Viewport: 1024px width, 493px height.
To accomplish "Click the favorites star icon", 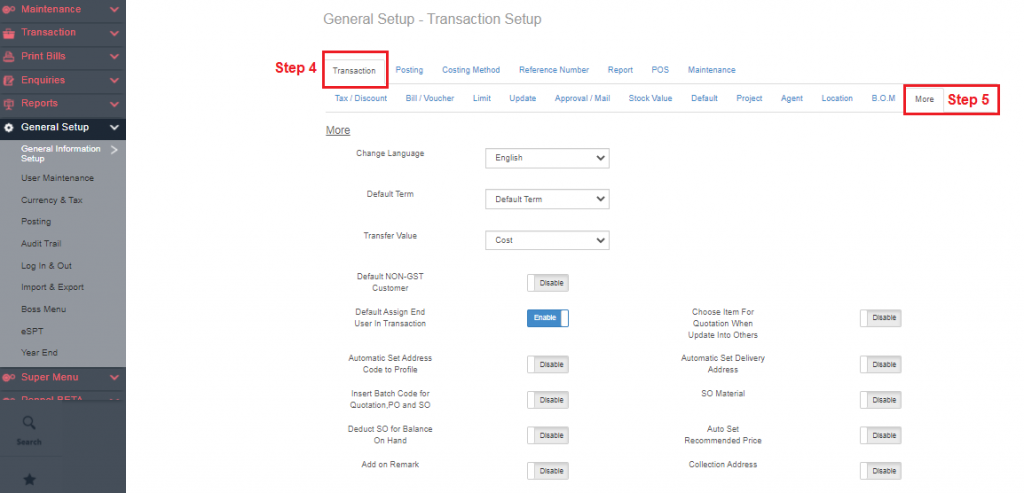I will pyautogui.click(x=29, y=479).
